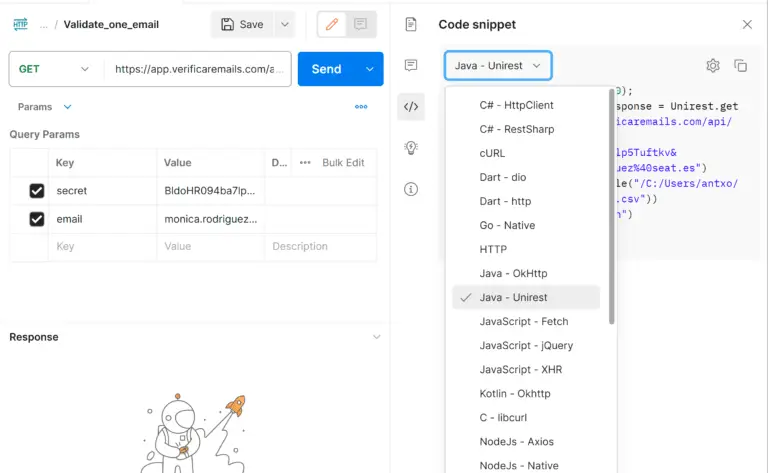
Task: Expand the Save options arrow
Action: [285, 24]
